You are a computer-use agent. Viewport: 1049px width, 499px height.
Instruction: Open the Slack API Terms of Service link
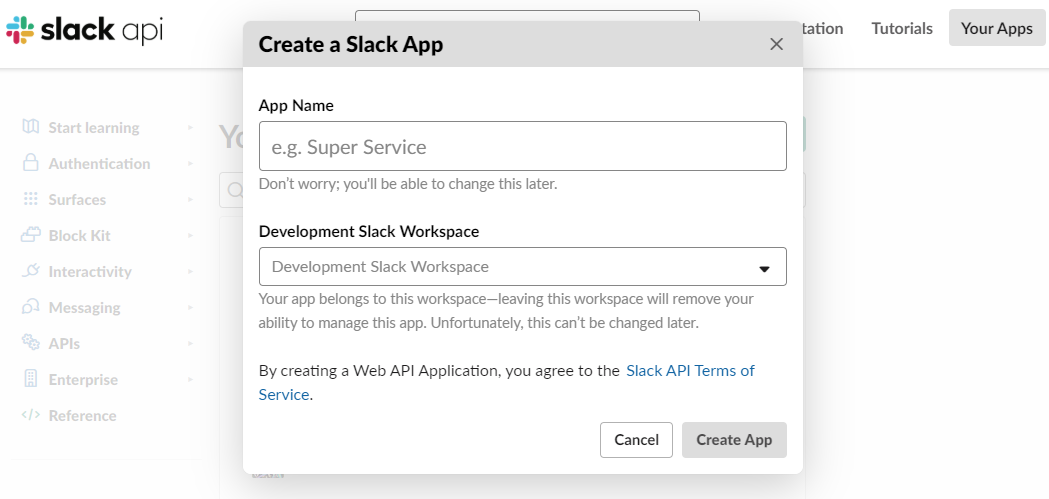tap(690, 371)
